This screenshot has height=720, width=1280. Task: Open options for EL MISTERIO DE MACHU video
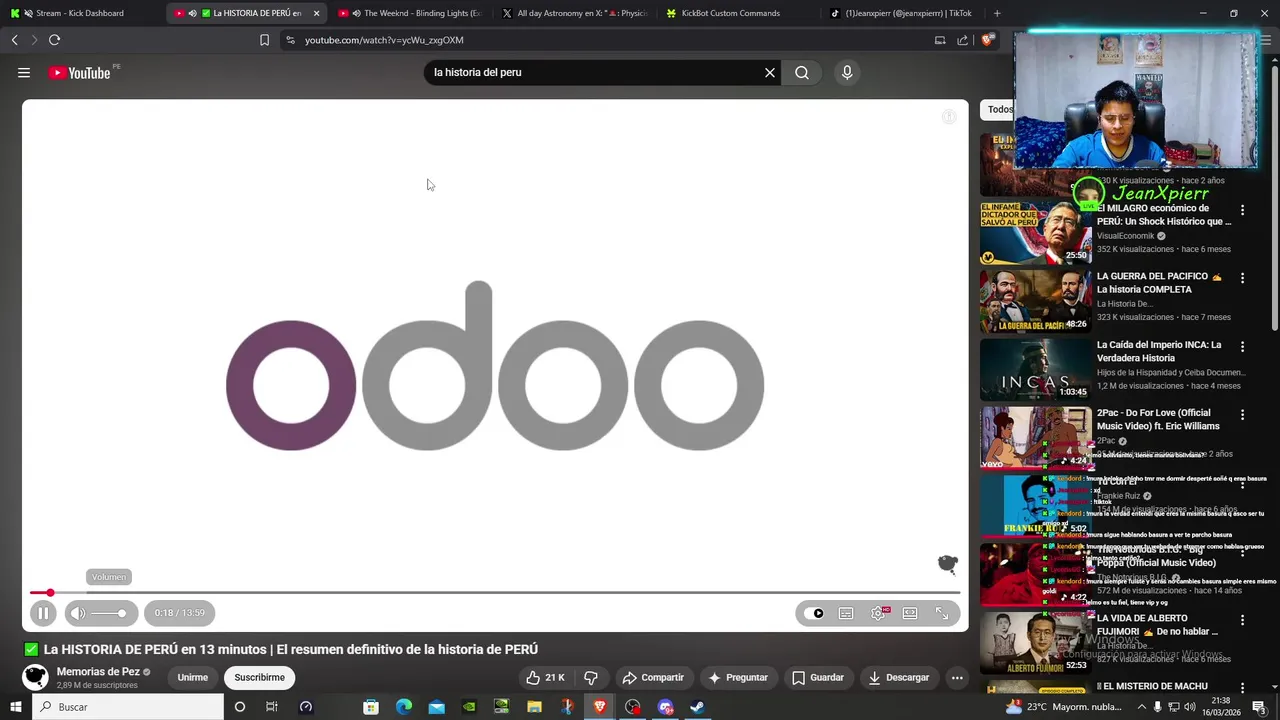[x=1243, y=688]
